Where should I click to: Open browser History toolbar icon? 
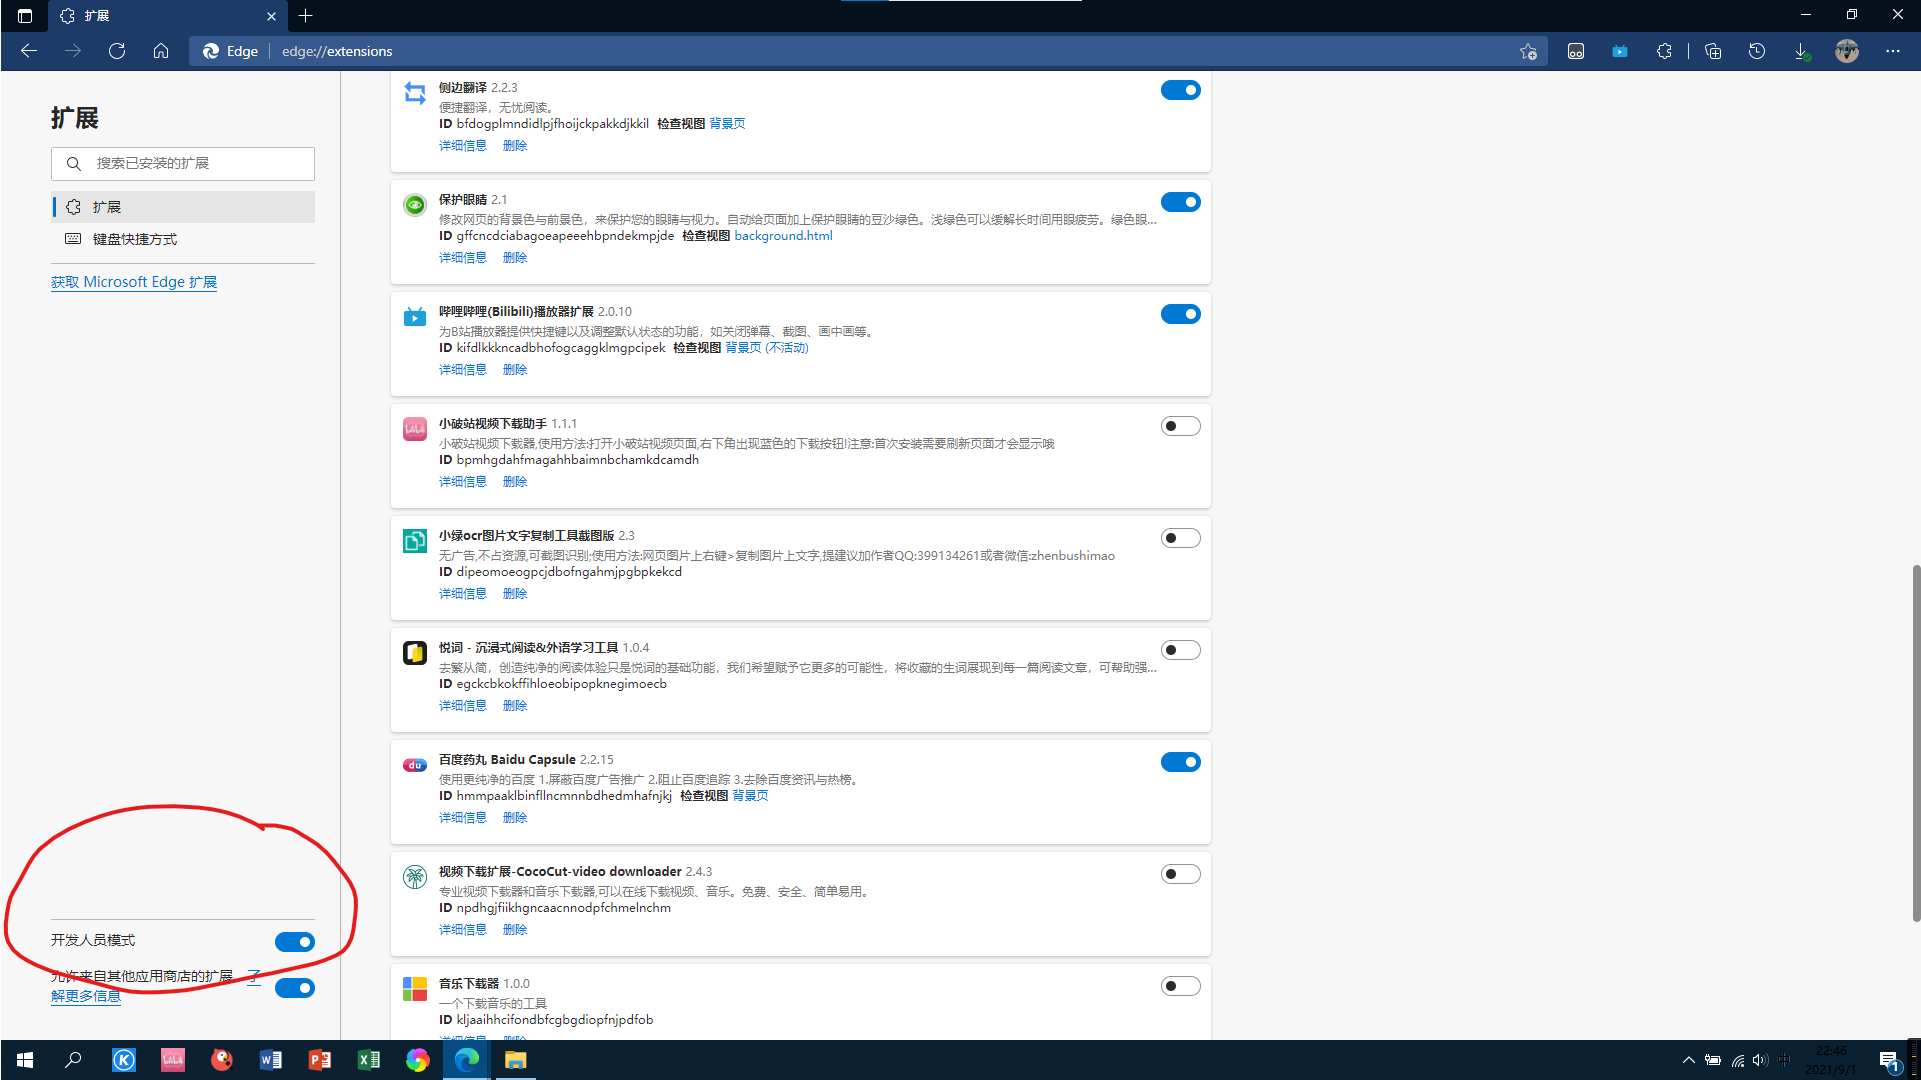(1757, 51)
